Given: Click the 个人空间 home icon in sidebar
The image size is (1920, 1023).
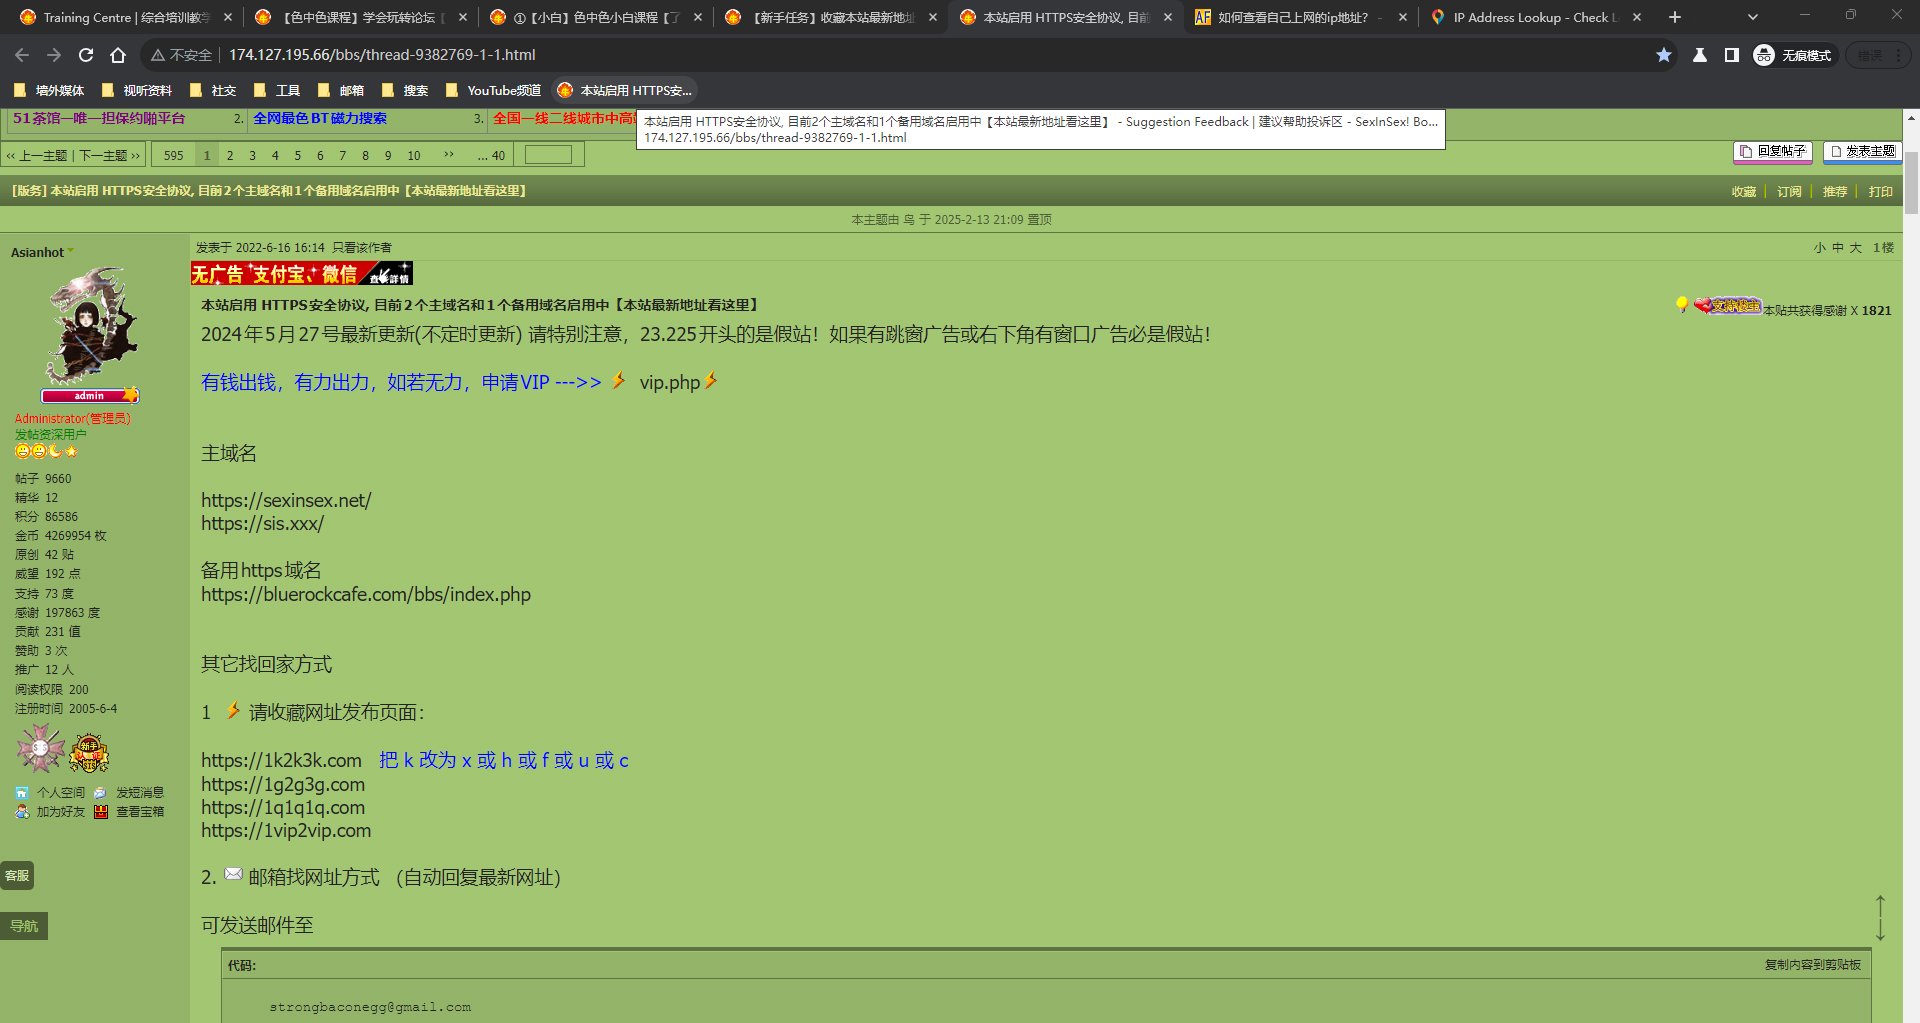Looking at the screenshot, I should (22, 792).
